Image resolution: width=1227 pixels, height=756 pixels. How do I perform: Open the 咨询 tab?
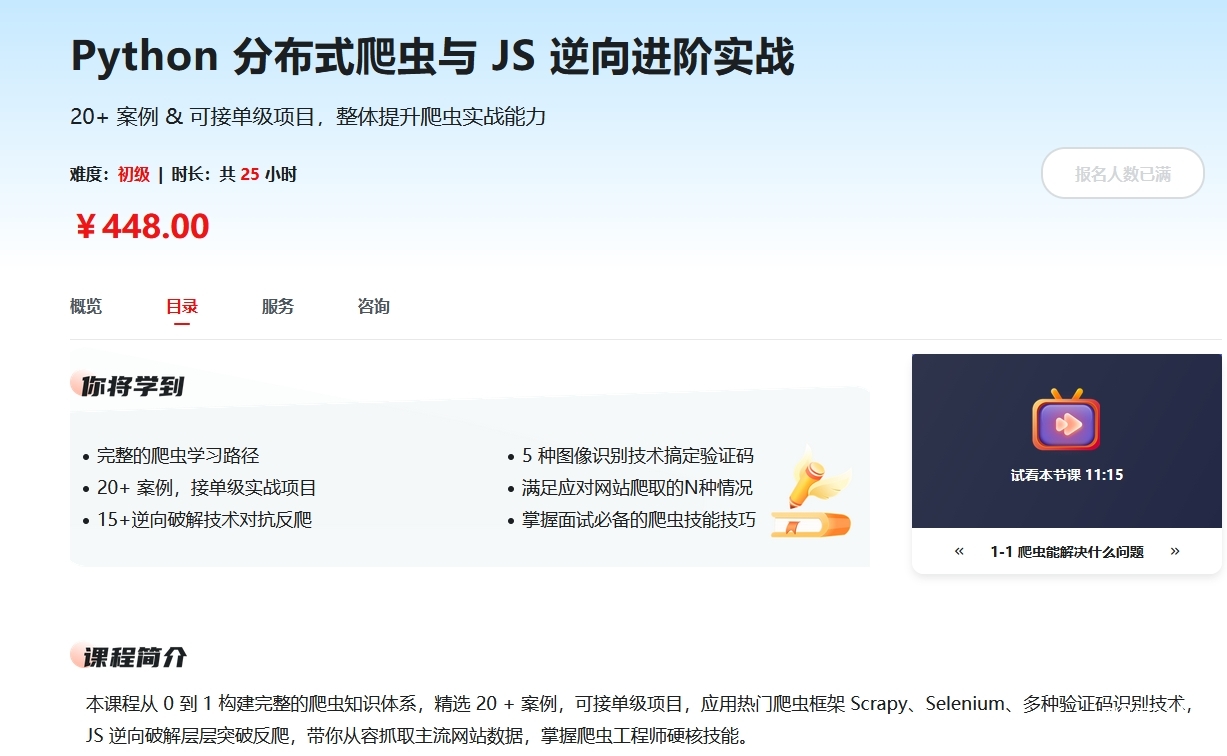pos(373,306)
